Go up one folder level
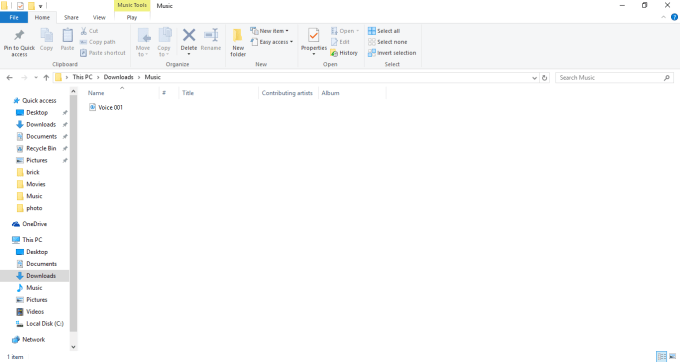Viewport: 680px width, 362px height. [x=46, y=78]
